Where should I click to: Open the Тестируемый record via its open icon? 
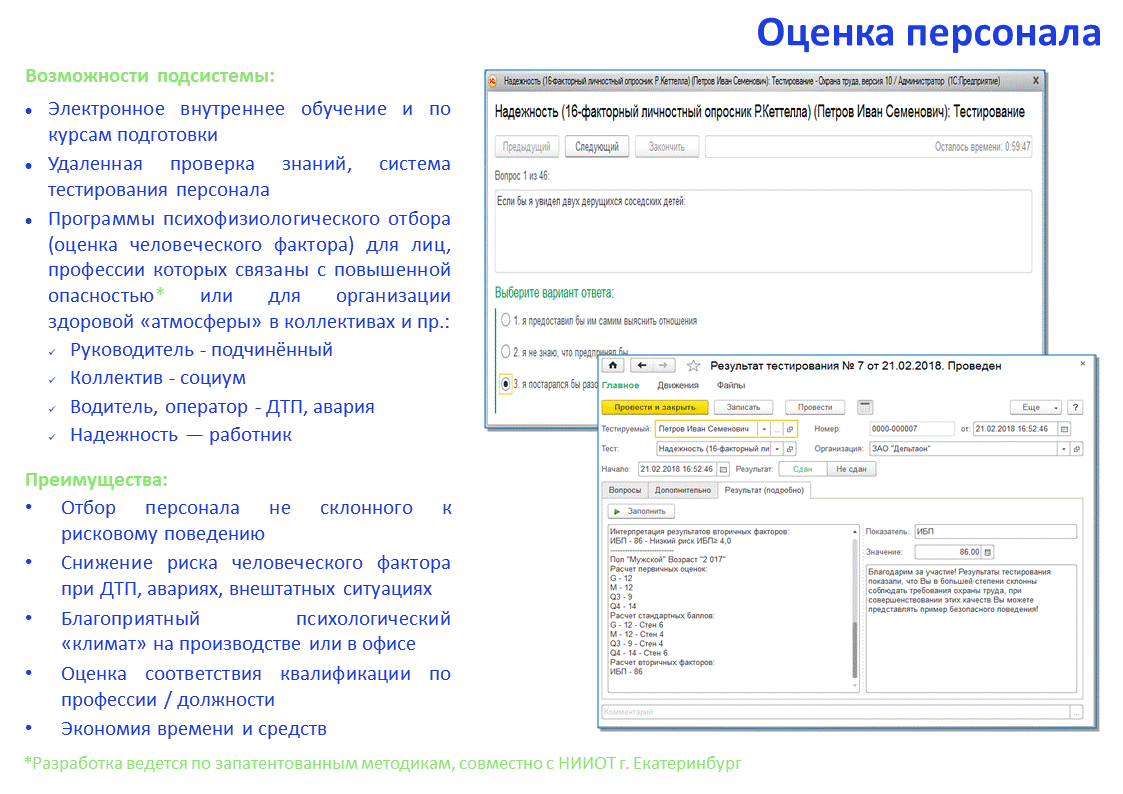click(790, 429)
